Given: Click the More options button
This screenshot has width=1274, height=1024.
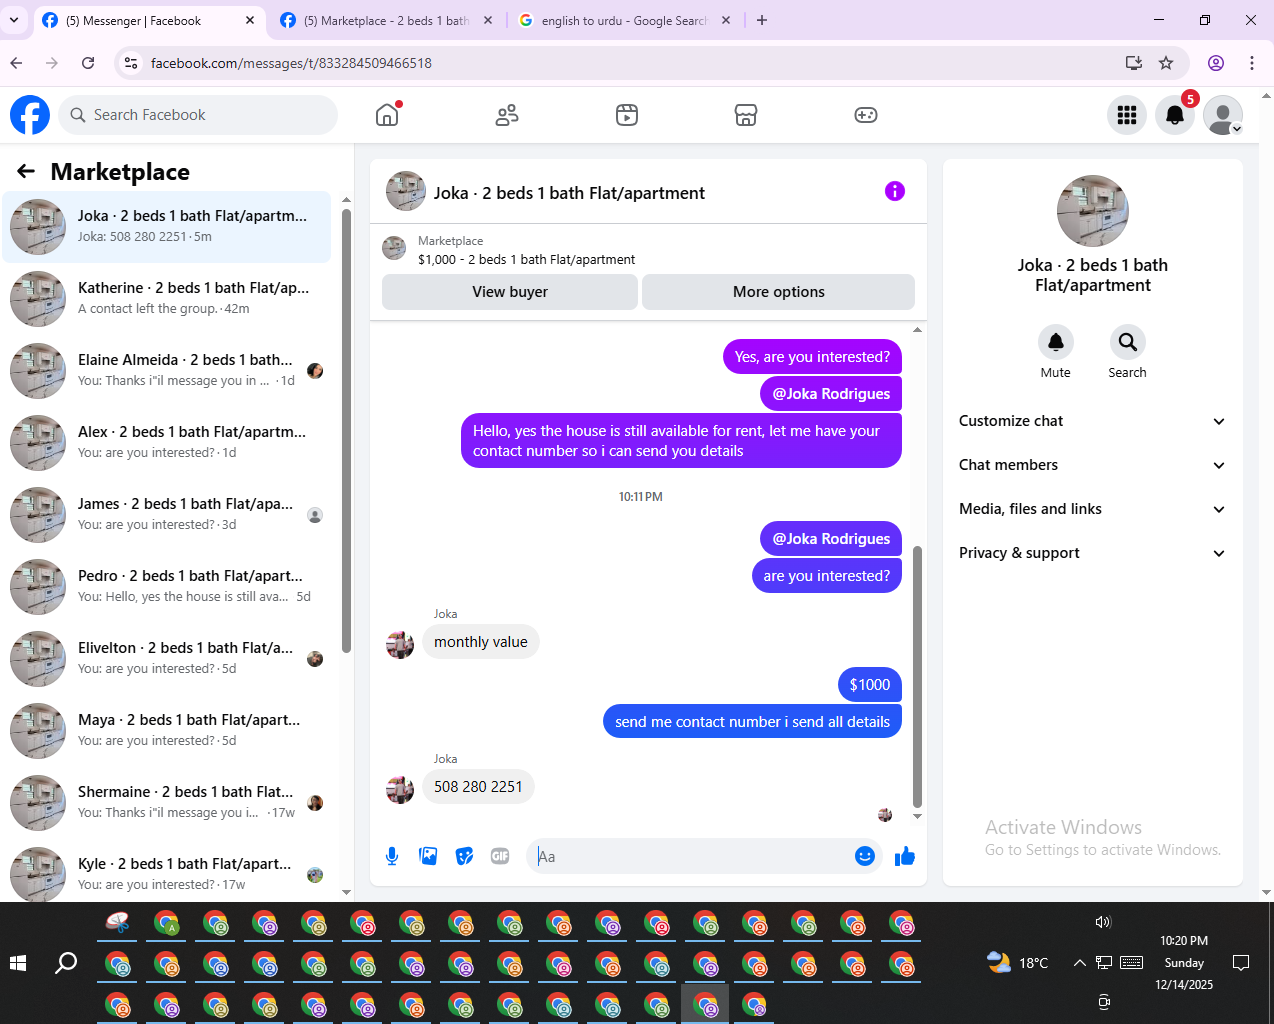Looking at the screenshot, I should pos(778,292).
